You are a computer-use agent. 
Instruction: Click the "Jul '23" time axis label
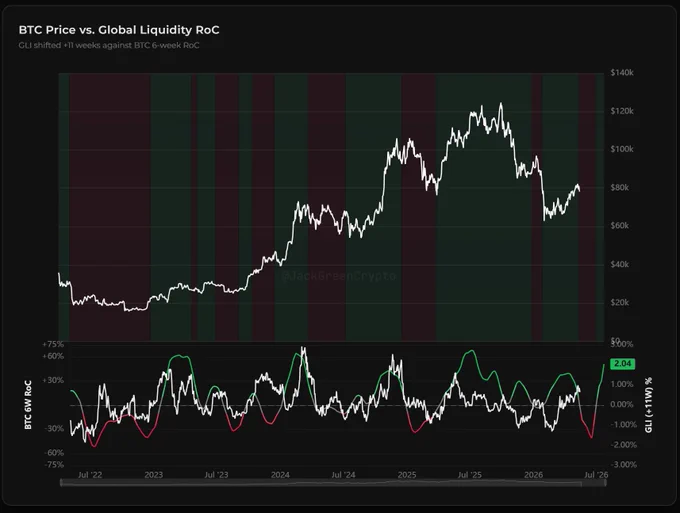[x=216, y=474]
